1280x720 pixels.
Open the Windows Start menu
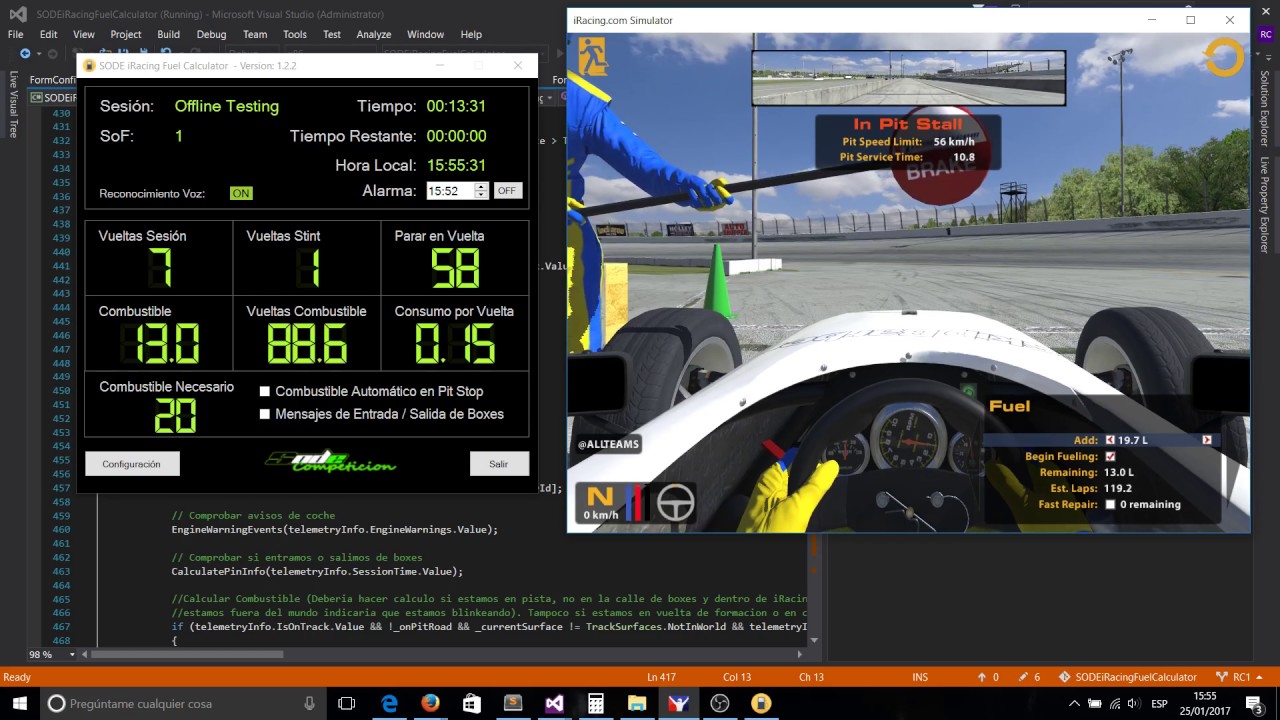click(x=20, y=703)
